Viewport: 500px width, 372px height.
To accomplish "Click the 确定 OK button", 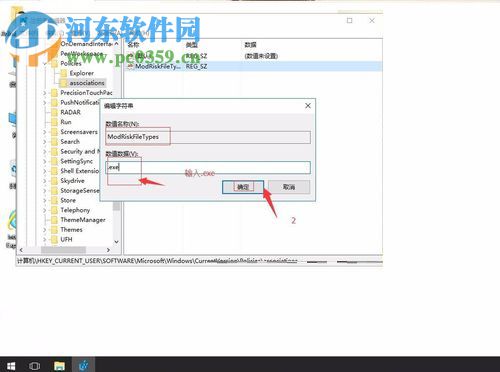I will click(x=243, y=187).
